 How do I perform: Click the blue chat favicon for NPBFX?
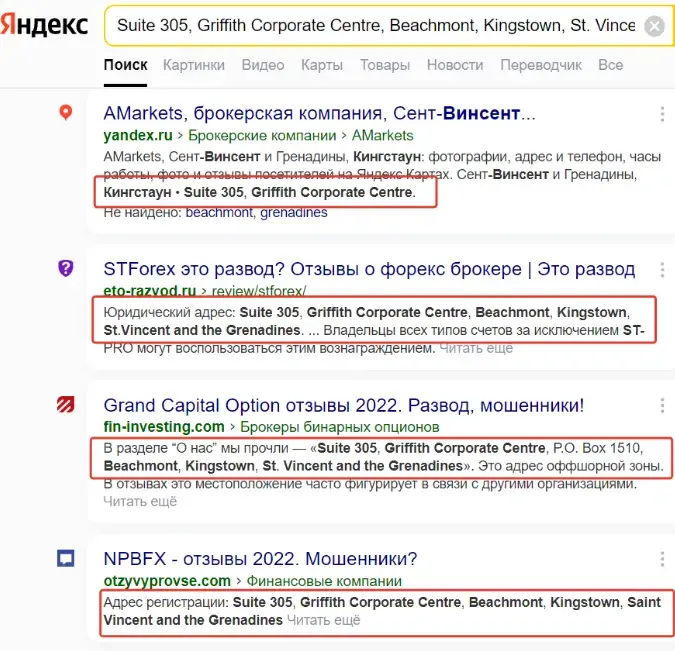tap(65, 558)
